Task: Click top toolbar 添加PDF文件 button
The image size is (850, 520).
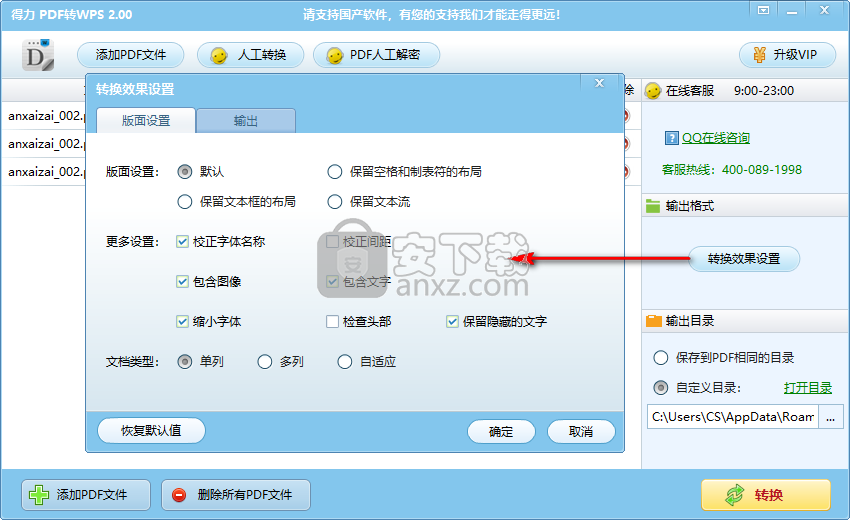Action: 131,55
